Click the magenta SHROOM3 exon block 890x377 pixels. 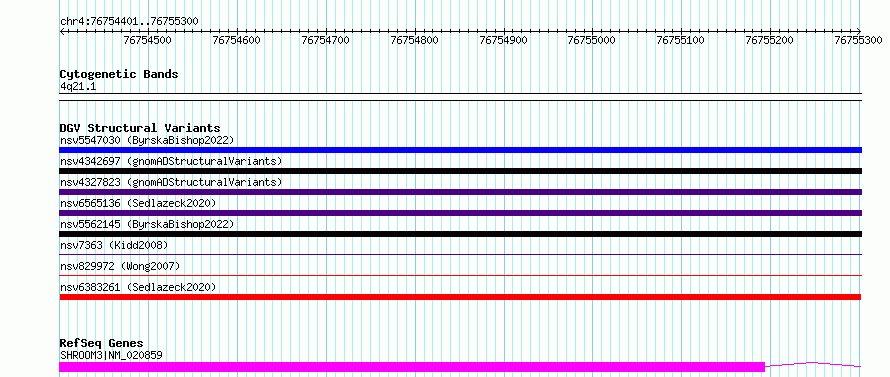click(x=412, y=367)
